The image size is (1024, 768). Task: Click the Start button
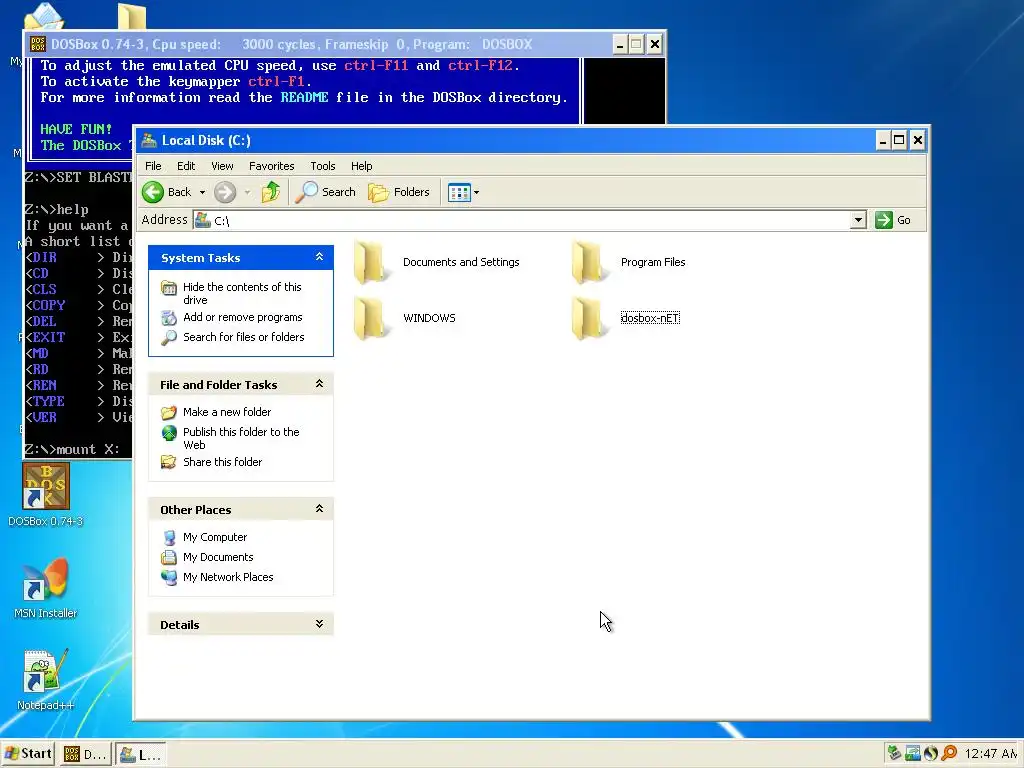(27, 754)
